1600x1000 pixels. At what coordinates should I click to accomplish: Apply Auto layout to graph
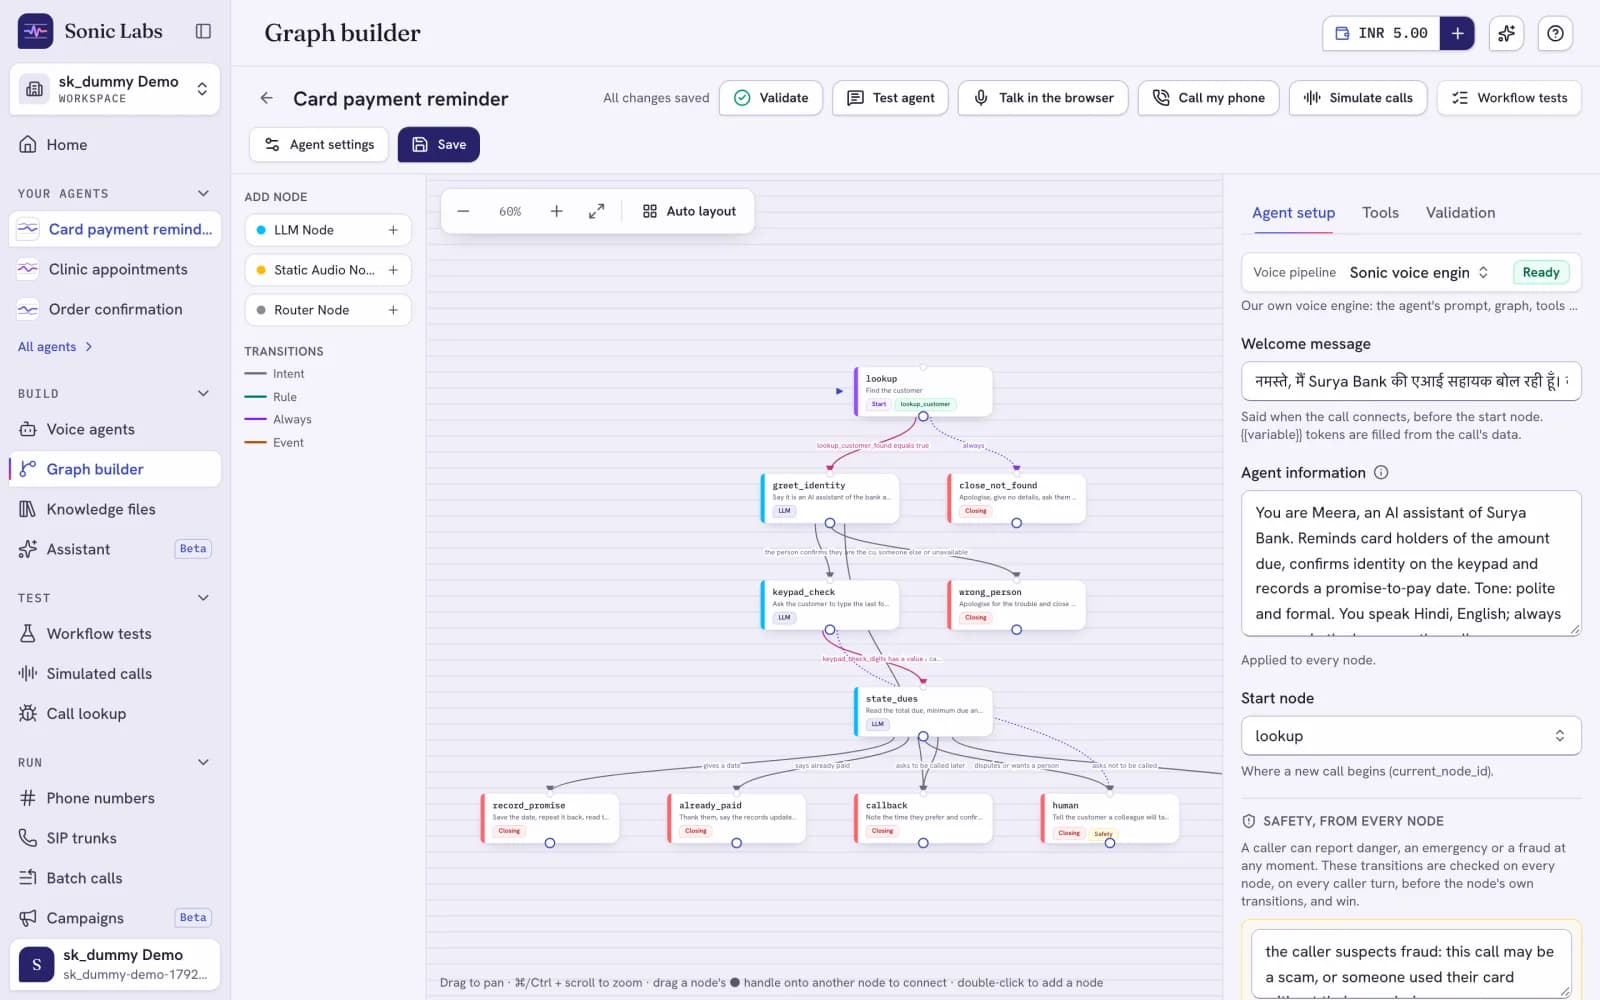(x=689, y=211)
